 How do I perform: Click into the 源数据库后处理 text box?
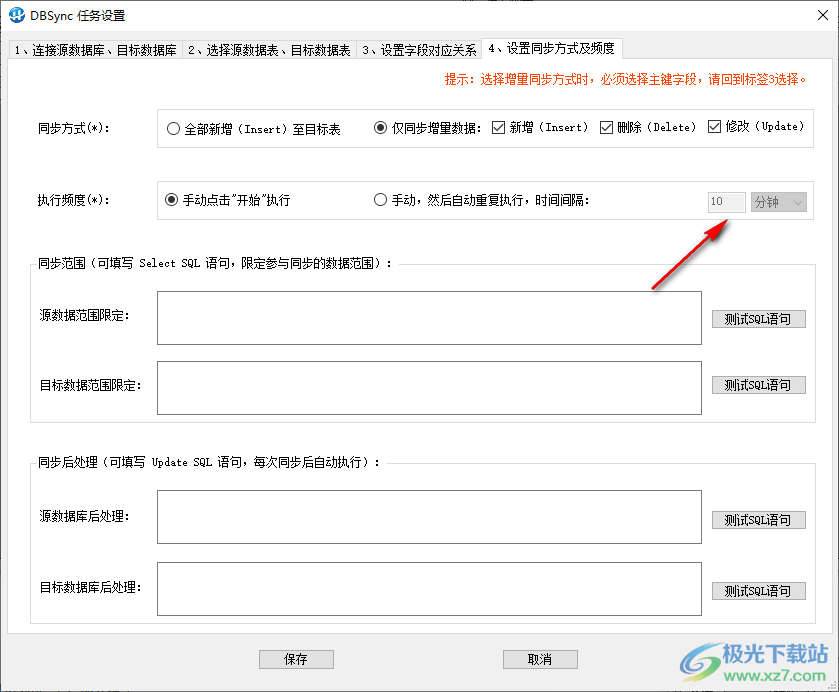[x=429, y=517]
